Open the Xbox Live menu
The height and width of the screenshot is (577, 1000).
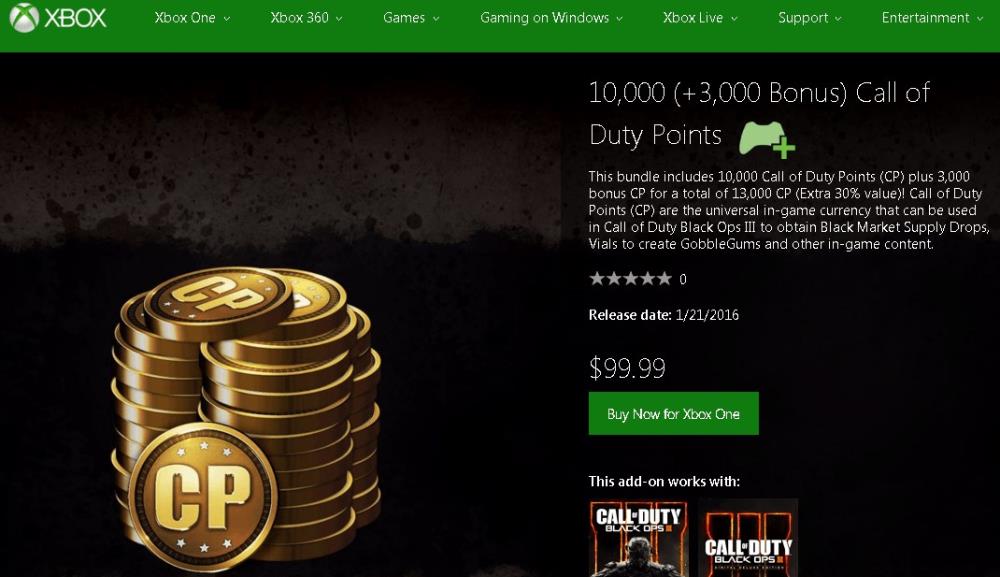point(700,18)
